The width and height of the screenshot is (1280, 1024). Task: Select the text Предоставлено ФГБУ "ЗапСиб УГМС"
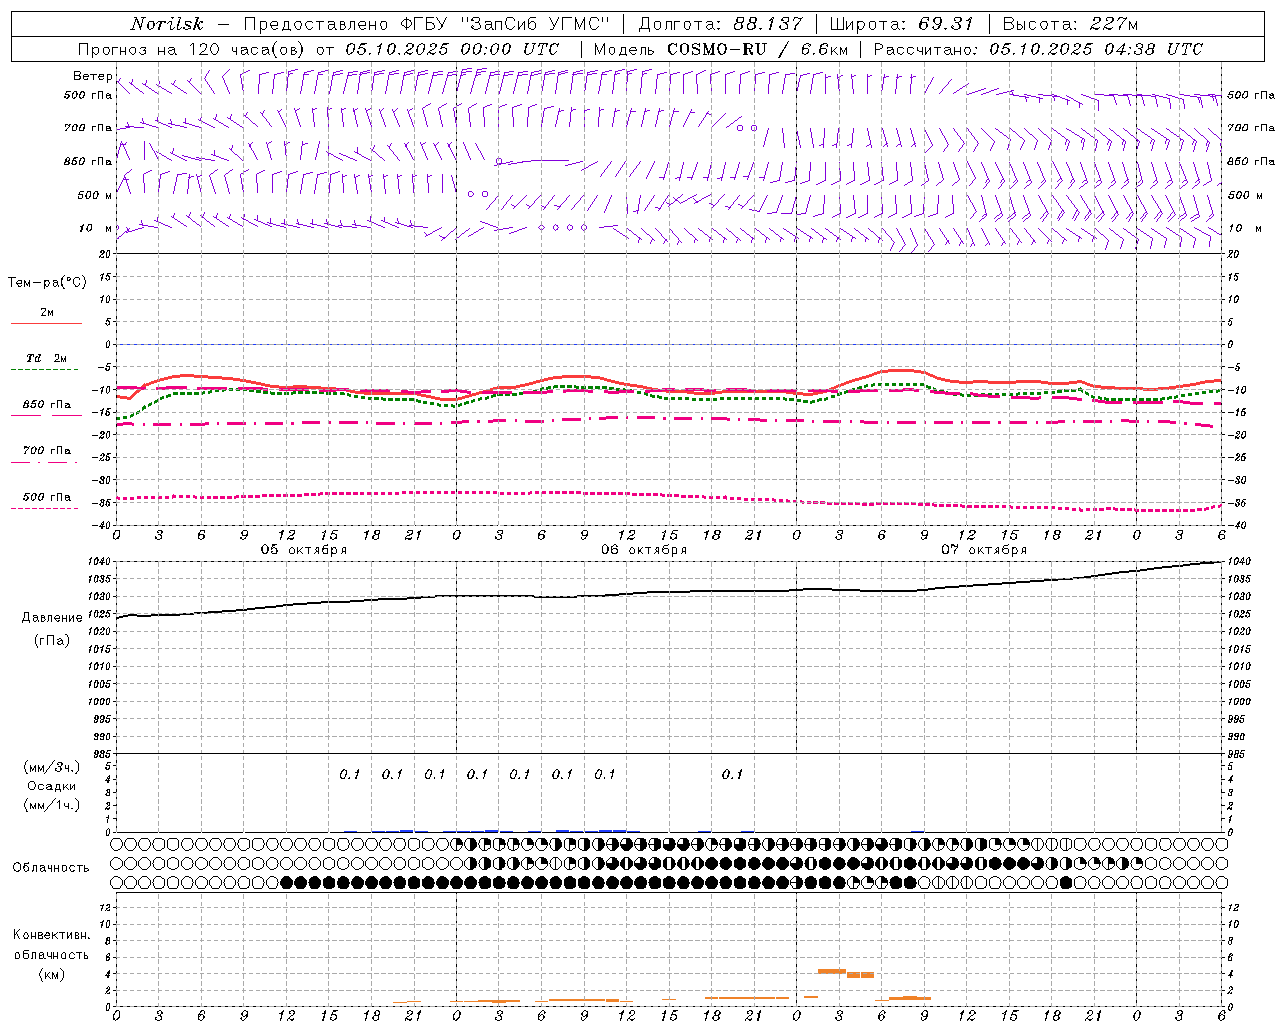click(427, 24)
